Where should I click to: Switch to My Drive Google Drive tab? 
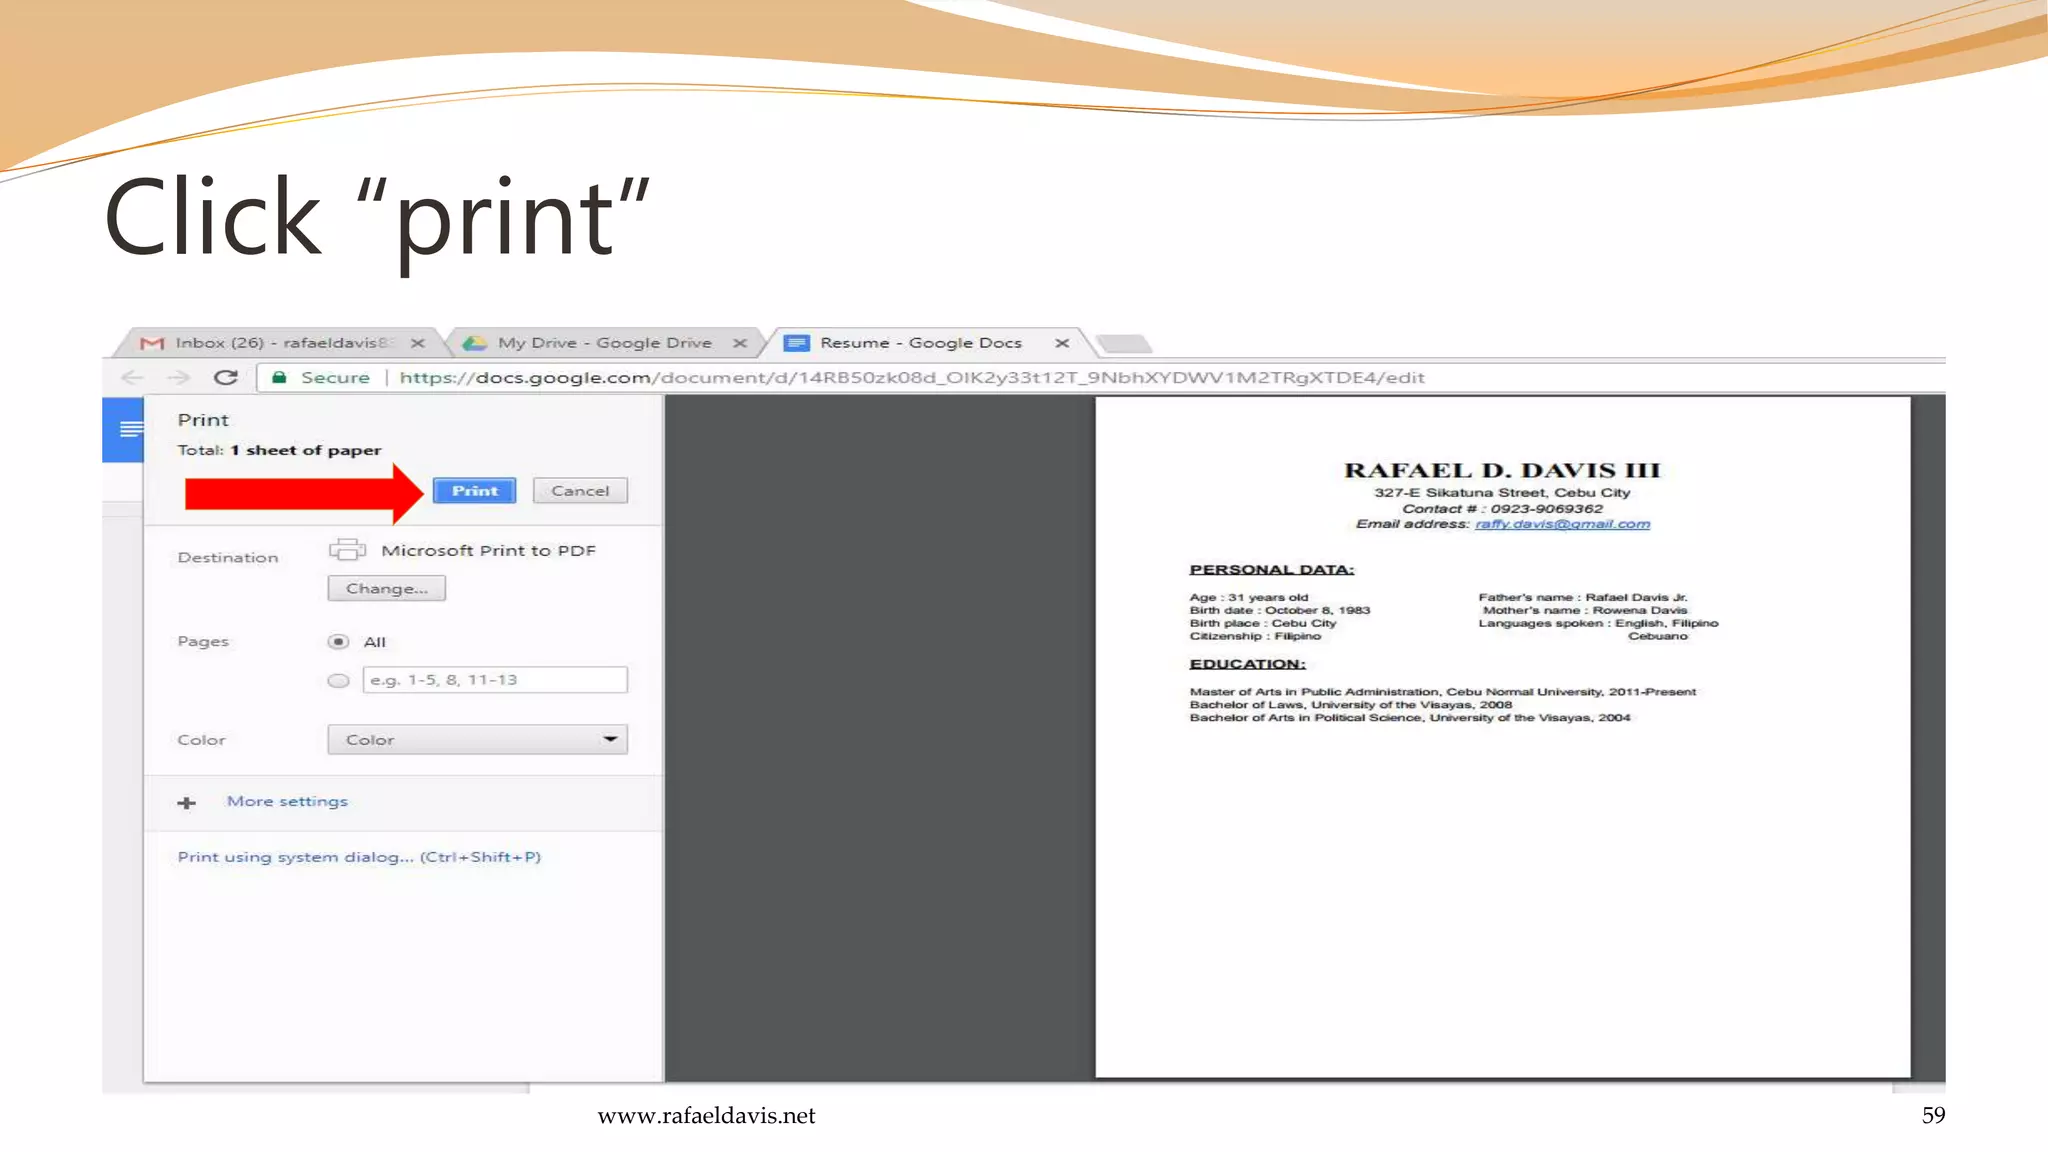[604, 343]
